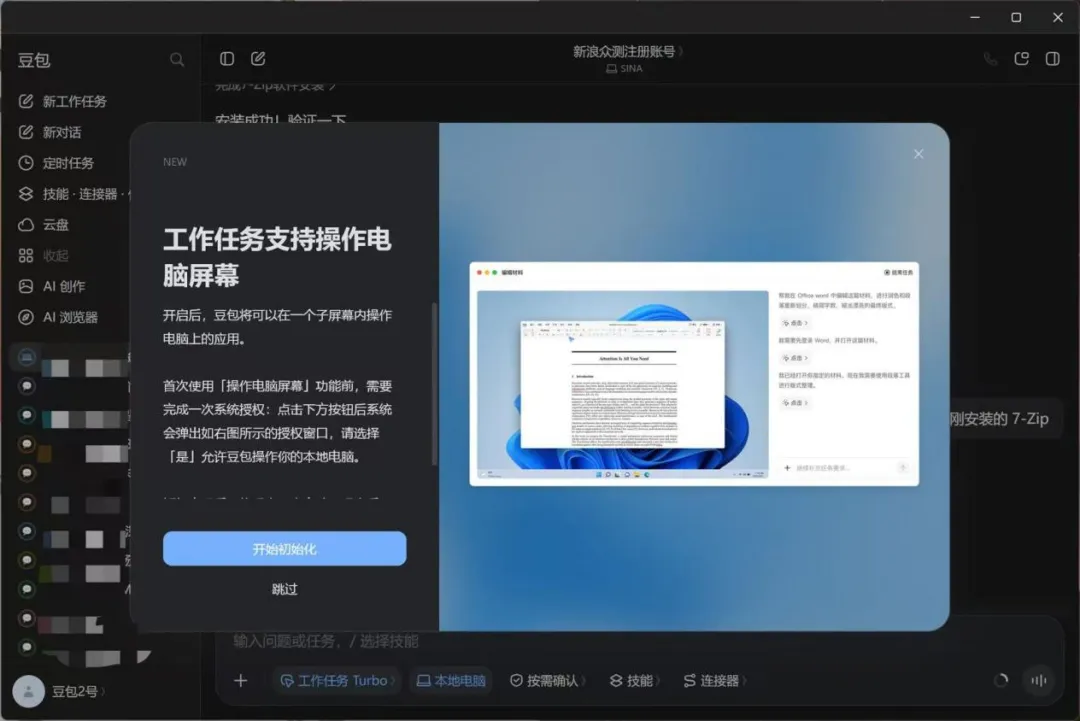Open 新工作任务 in the sidebar
1080x721 pixels.
(x=63, y=101)
